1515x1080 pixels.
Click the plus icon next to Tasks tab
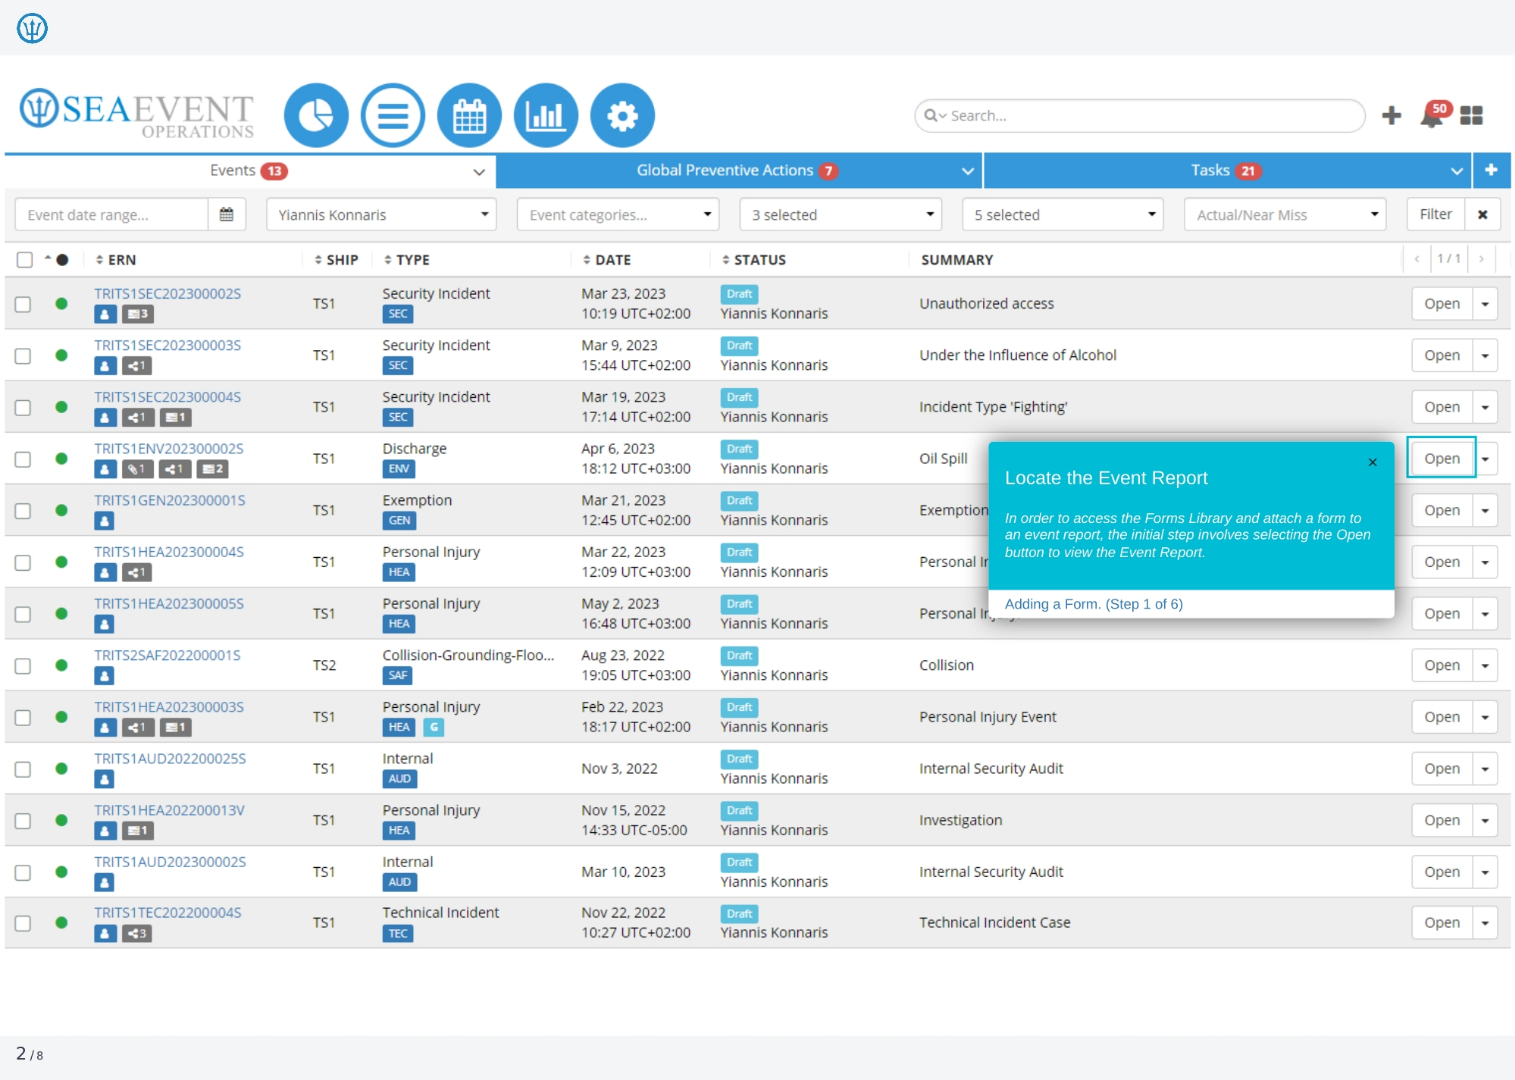tap(1491, 170)
